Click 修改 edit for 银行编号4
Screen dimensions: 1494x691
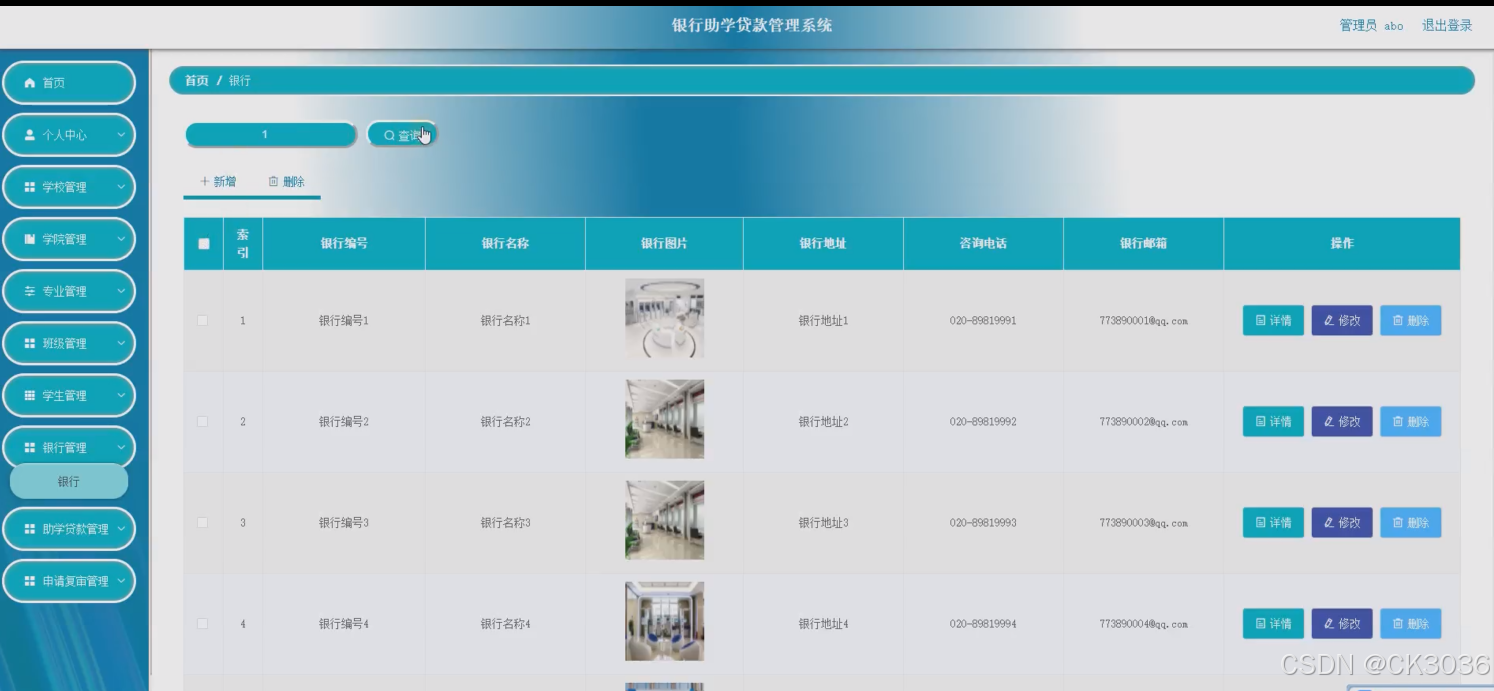[x=1342, y=624]
